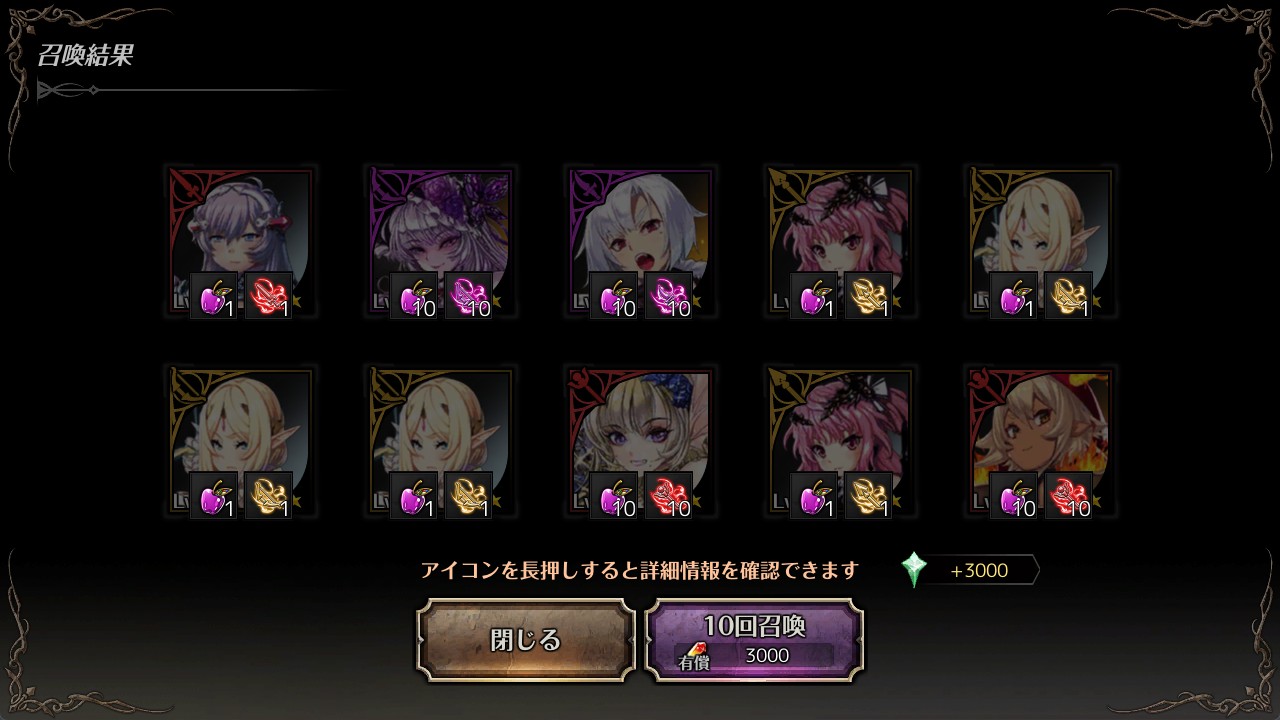
Task: Open the tan-skinned character card with flames
Action: tap(1040, 442)
